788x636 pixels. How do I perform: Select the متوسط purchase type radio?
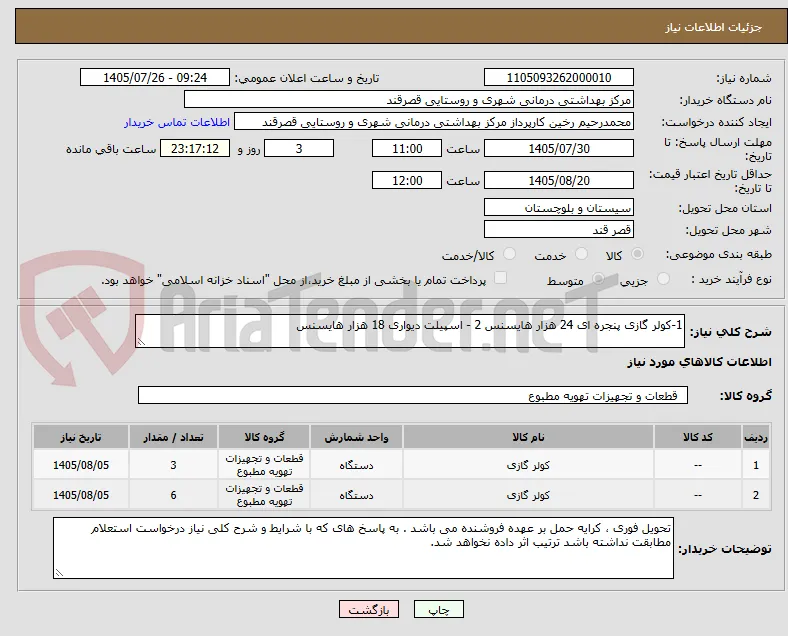(x=598, y=279)
